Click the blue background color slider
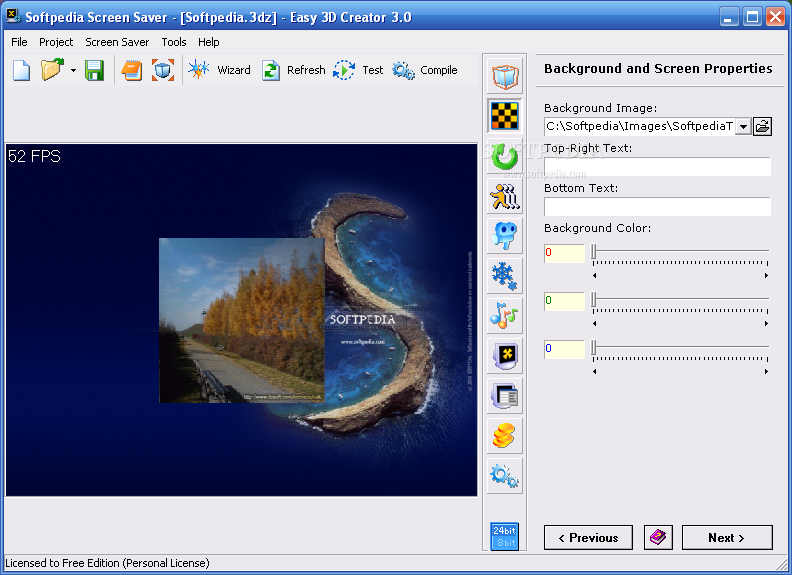 [680, 350]
